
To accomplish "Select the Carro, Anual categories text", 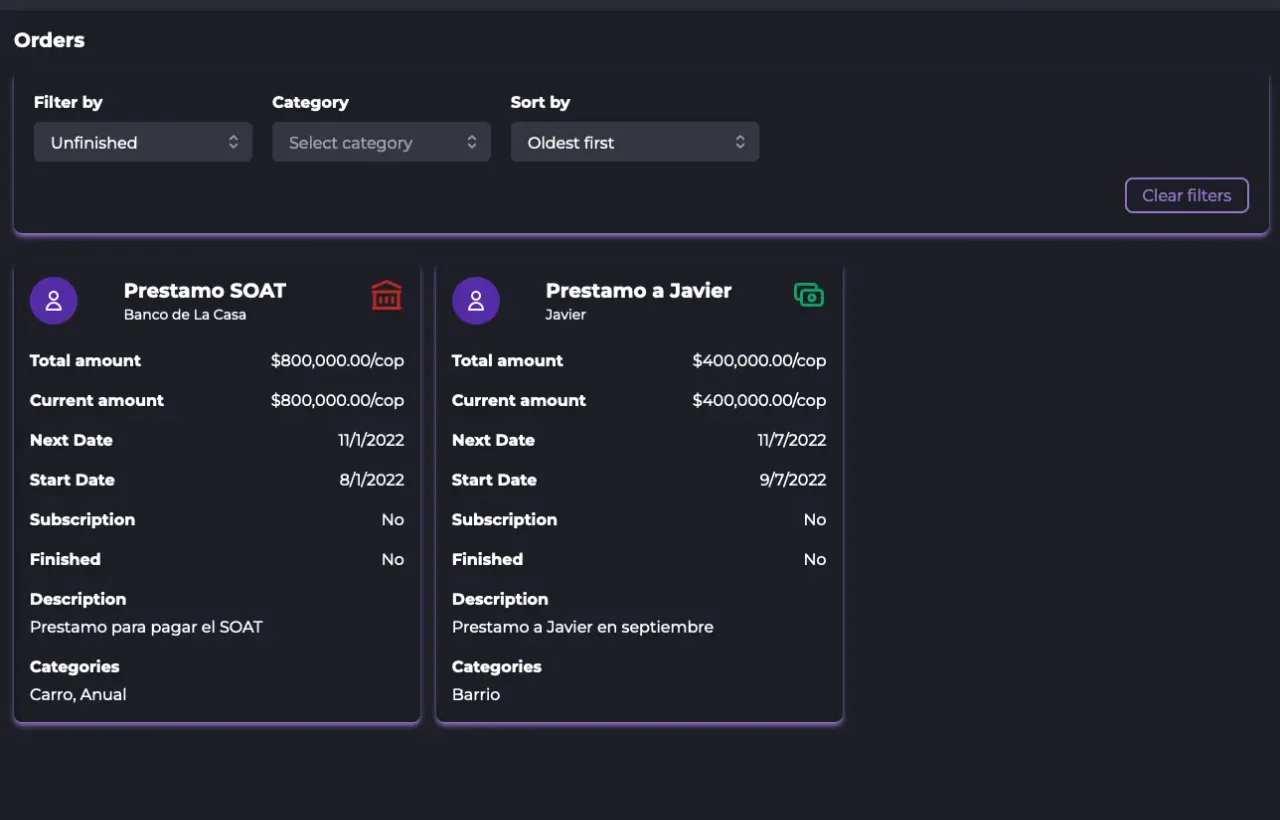I will point(78,694).
